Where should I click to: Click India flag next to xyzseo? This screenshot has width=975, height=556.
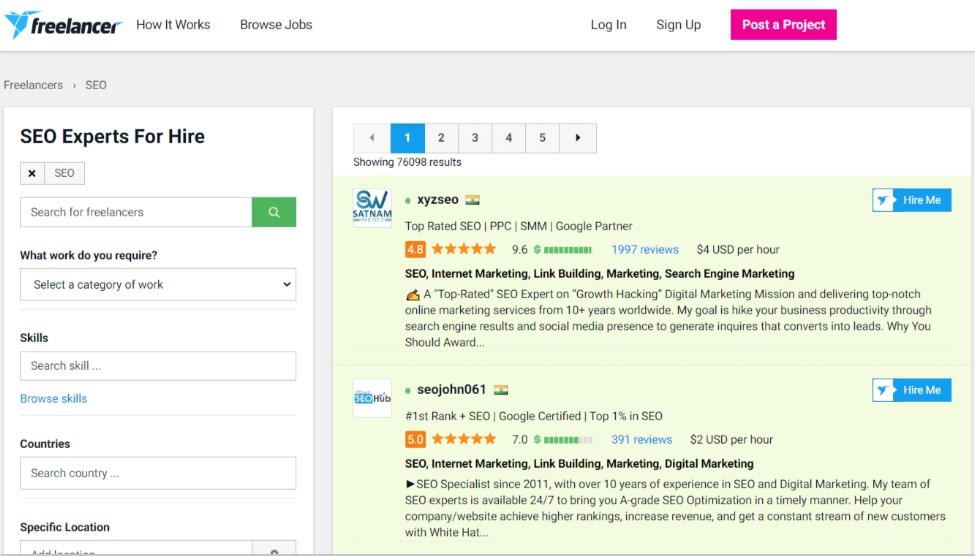point(473,200)
